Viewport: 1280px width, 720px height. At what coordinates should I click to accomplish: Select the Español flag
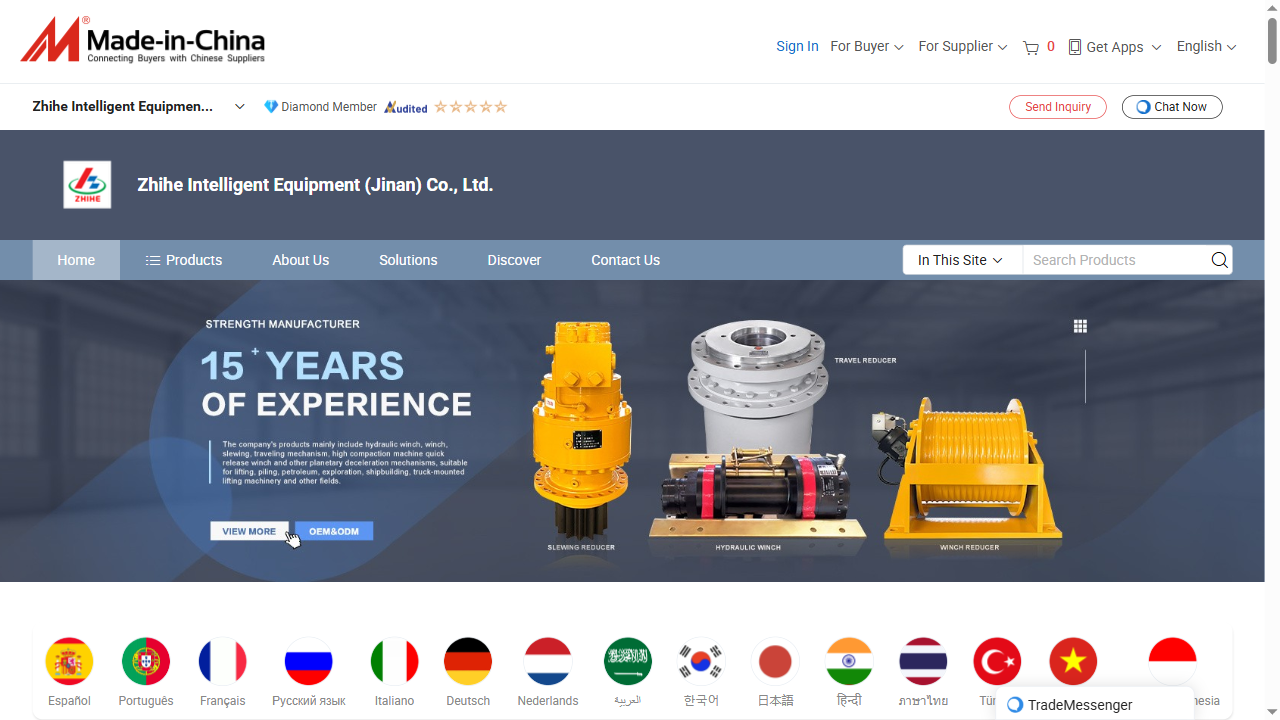point(70,662)
